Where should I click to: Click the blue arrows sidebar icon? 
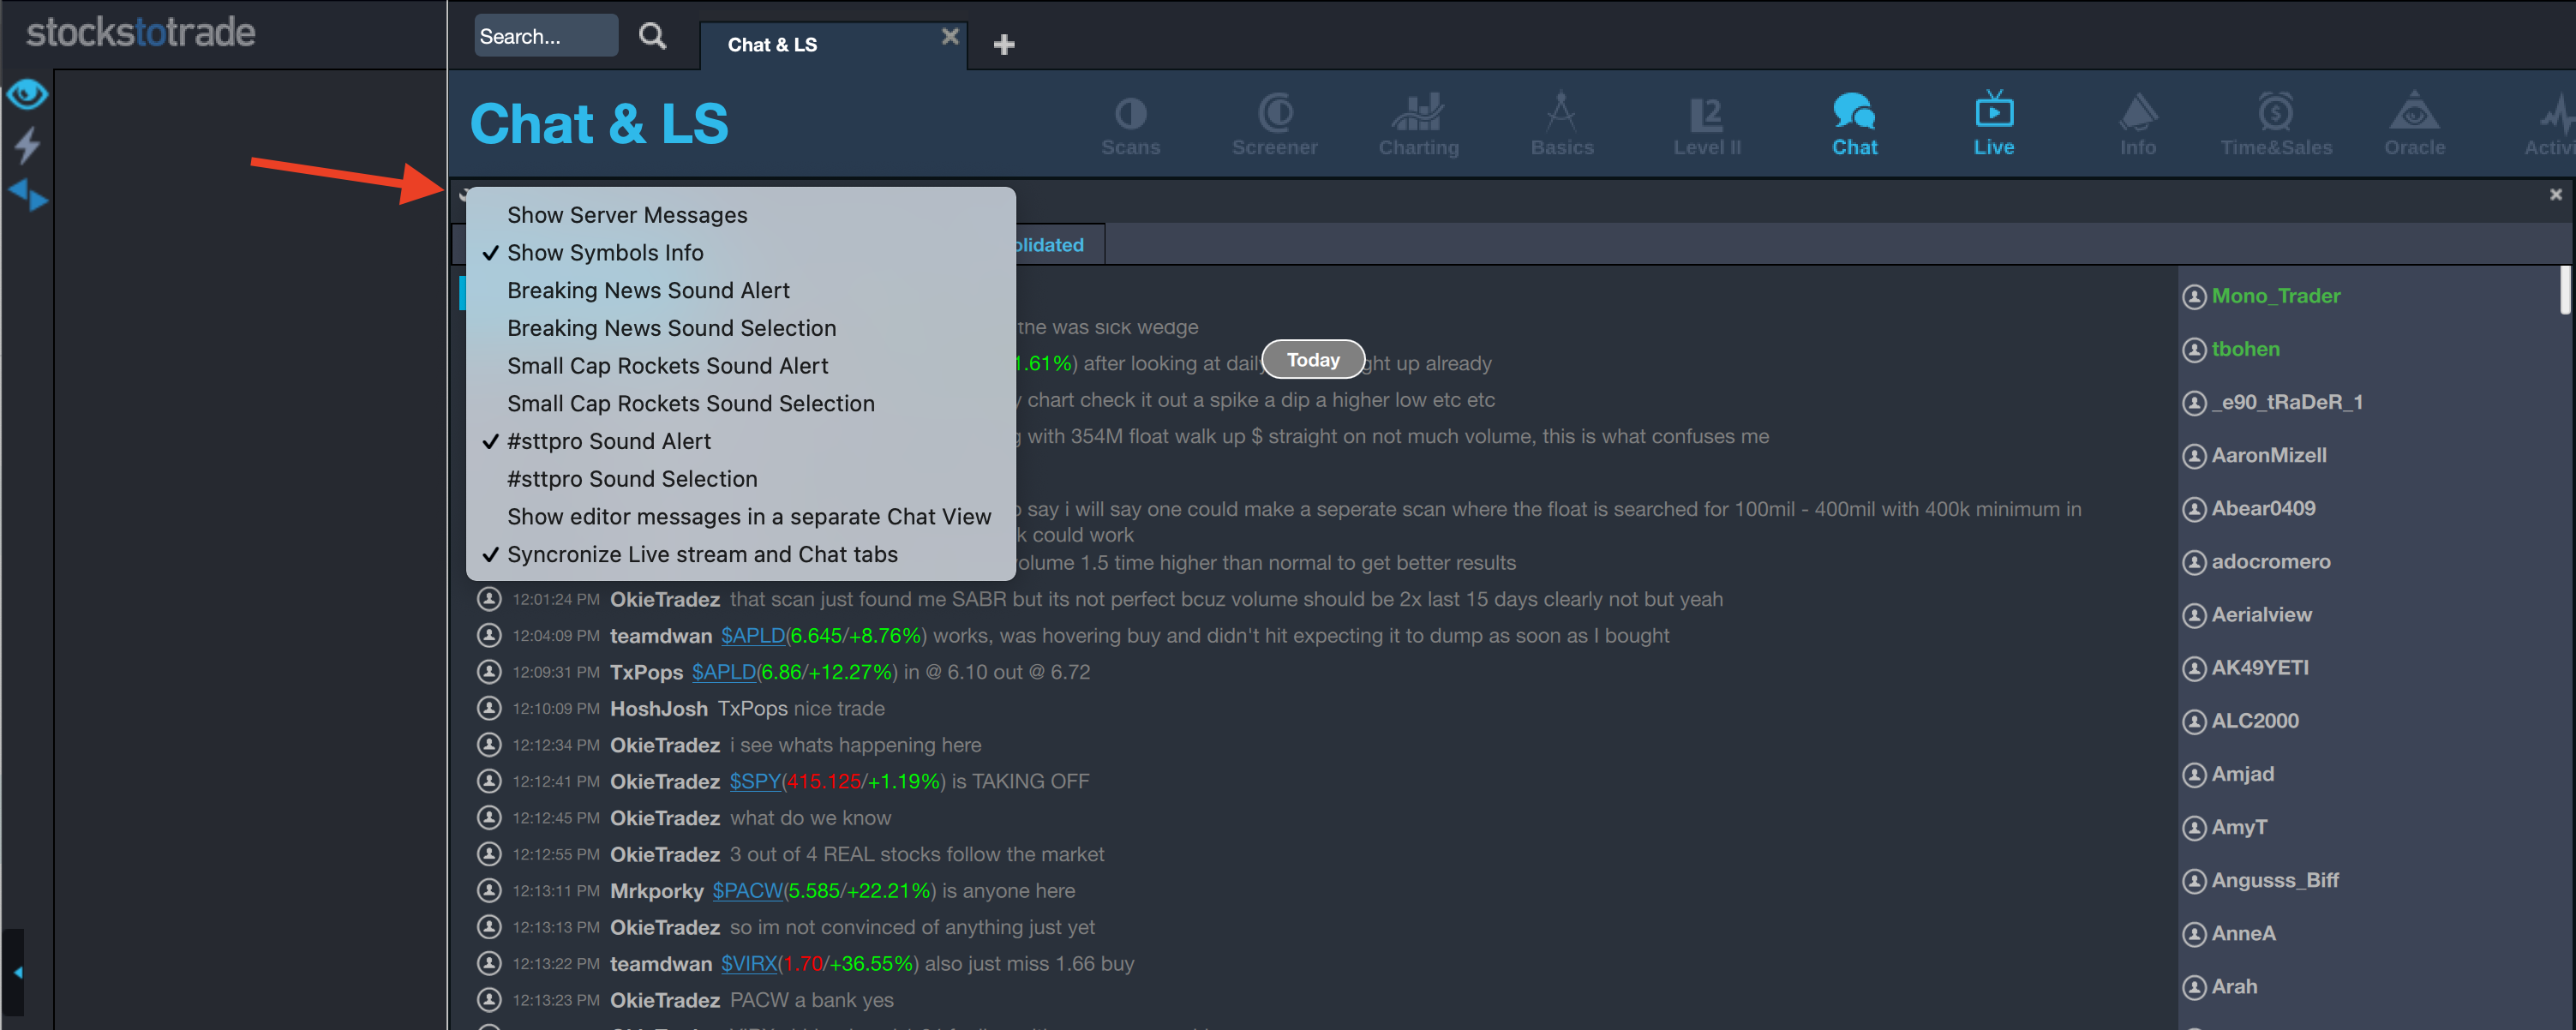tap(27, 195)
